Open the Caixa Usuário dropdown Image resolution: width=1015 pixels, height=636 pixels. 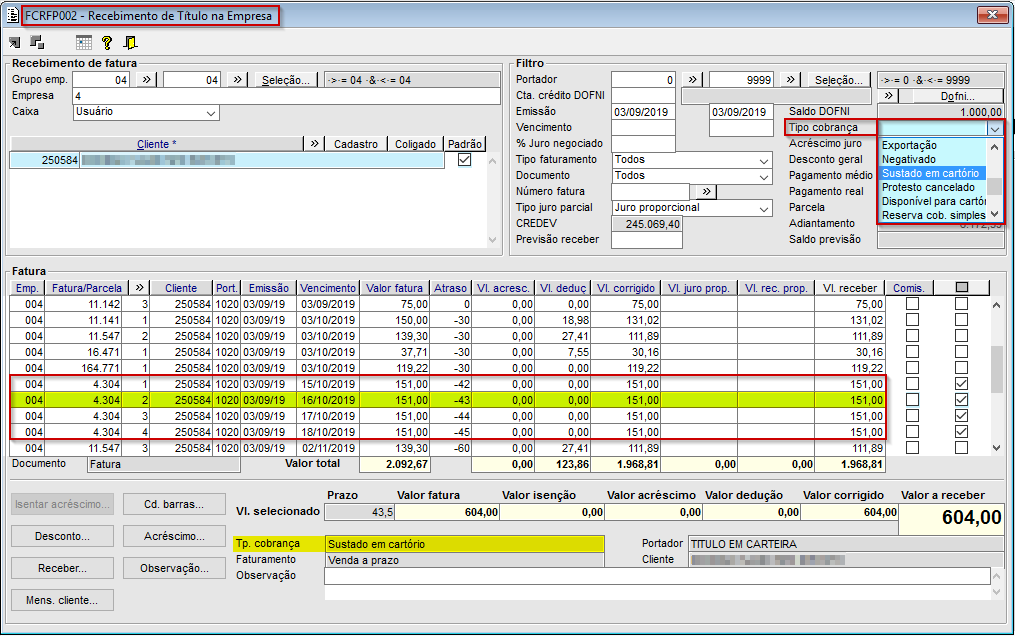(x=210, y=113)
